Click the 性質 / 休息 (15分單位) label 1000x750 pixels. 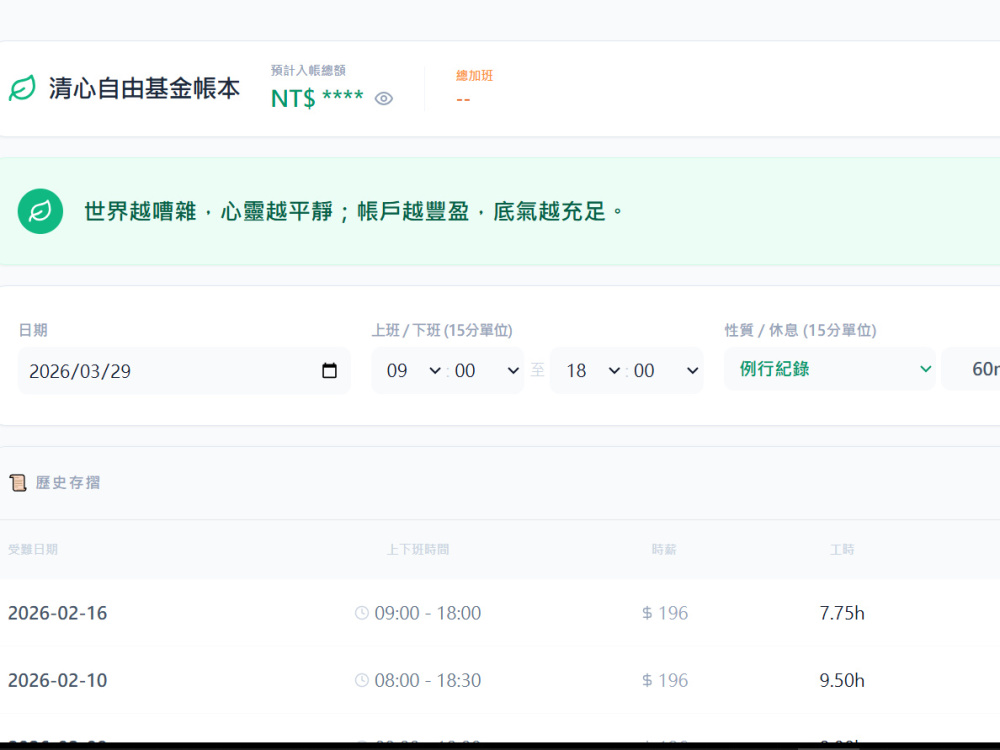(800, 330)
